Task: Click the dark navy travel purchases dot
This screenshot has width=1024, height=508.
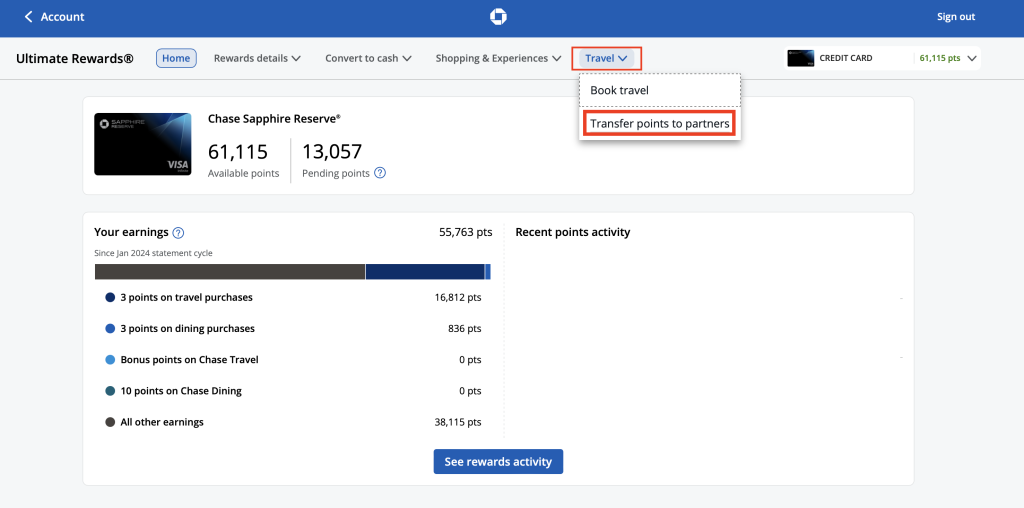Action: (x=110, y=297)
